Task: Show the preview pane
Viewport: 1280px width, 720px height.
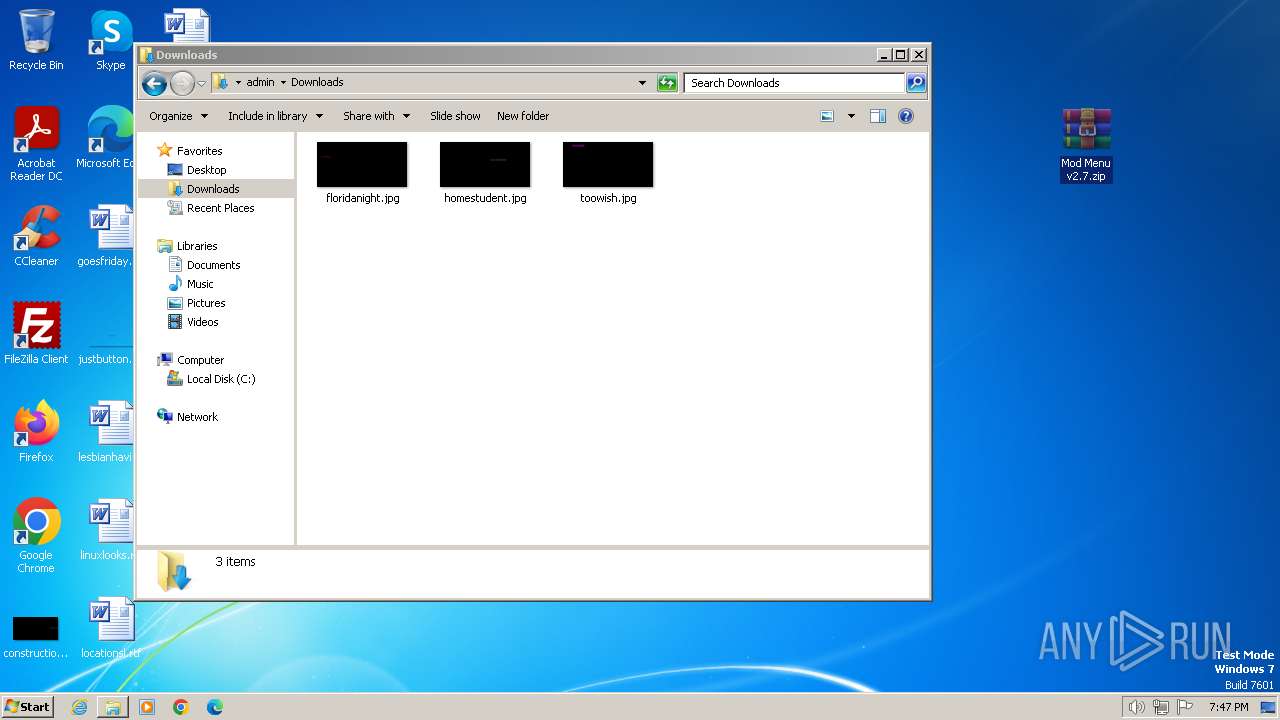Action: tap(878, 116)
